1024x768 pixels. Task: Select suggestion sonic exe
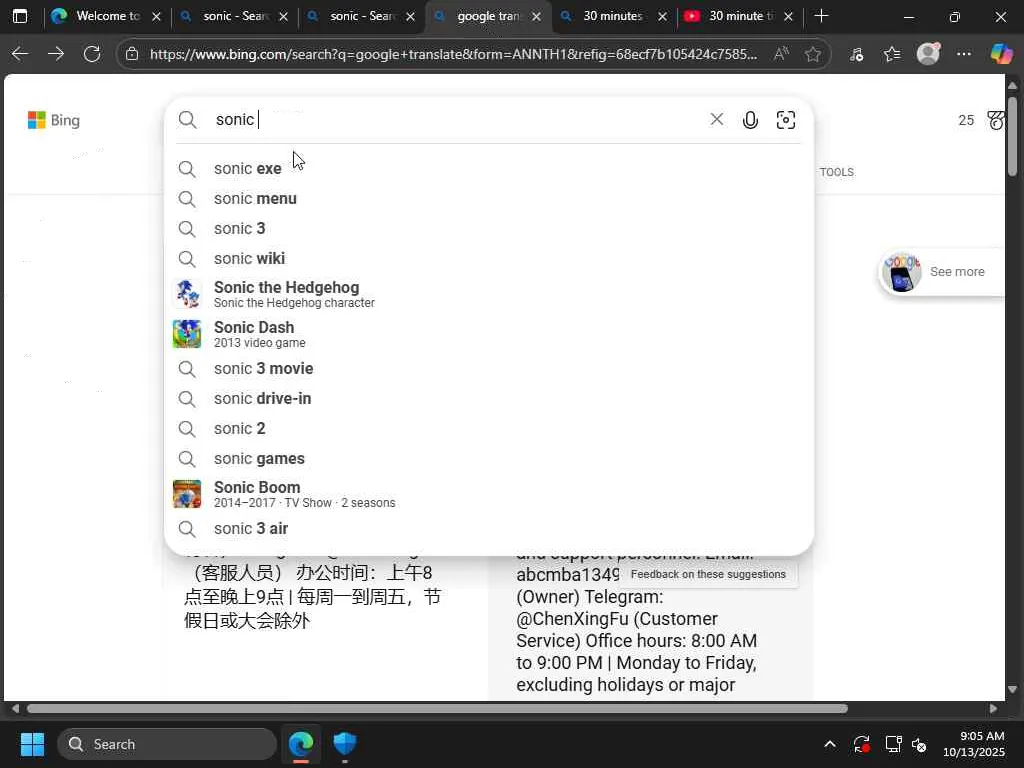pos(488,168)
